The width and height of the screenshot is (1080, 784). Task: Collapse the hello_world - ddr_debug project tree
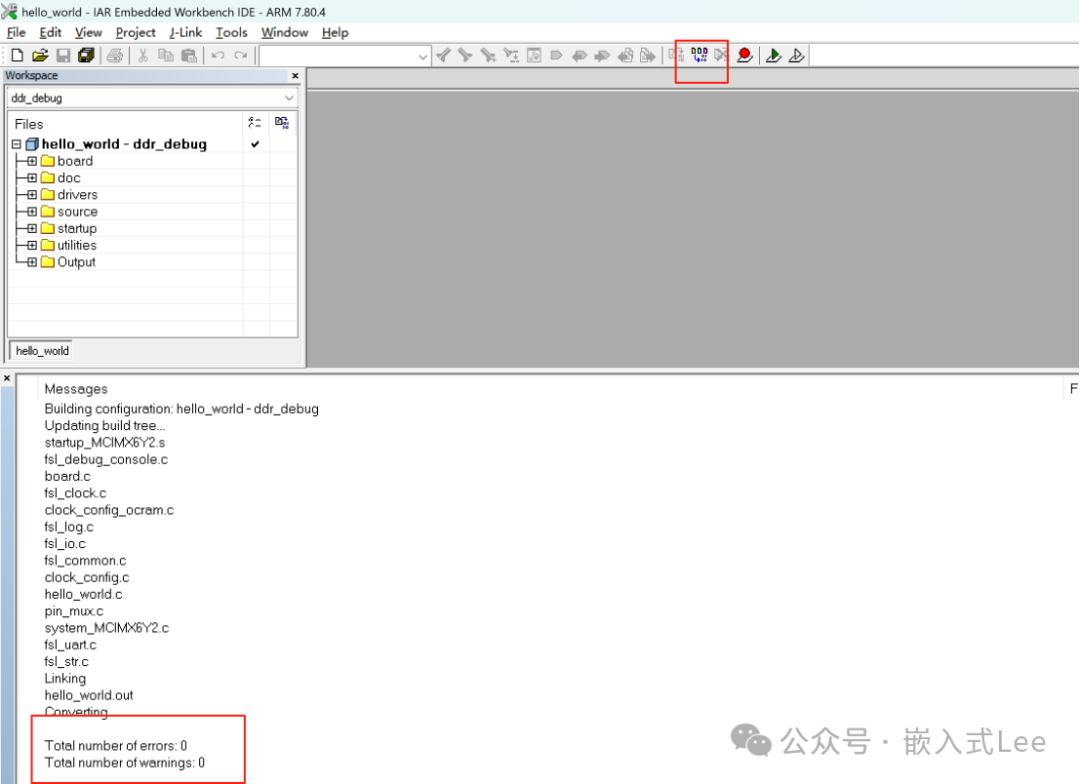15,143
